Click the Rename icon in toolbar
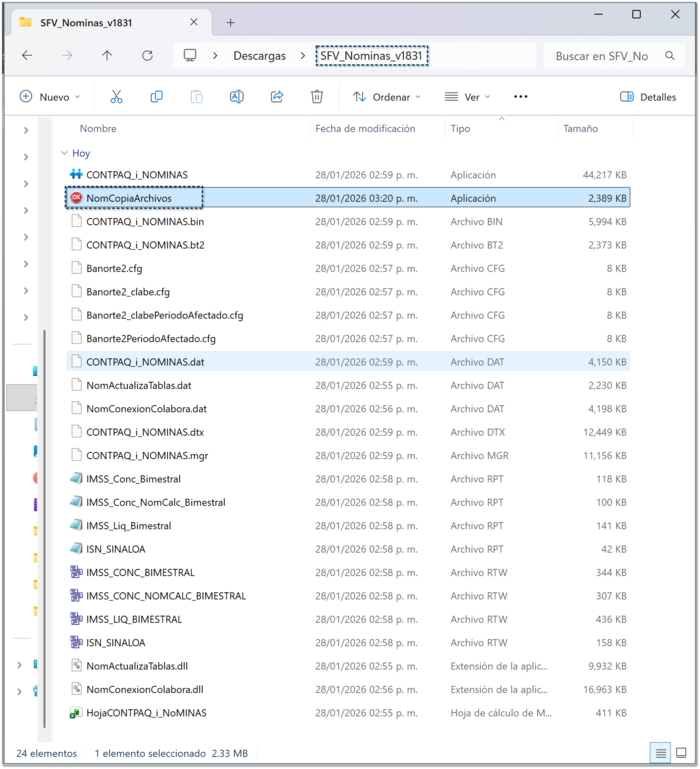Viewport: 700px width, 769px height. (x=236, y=97)
